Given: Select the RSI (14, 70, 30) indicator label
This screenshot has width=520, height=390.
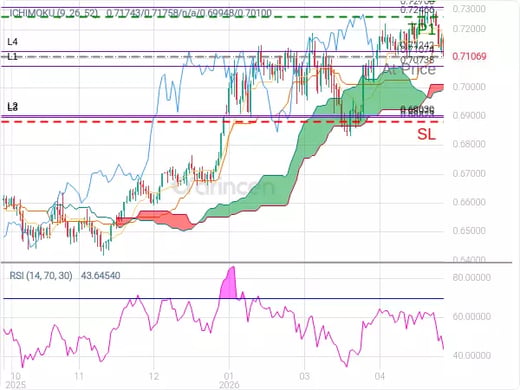Looking at the screenshot, I should coord(41,276).
